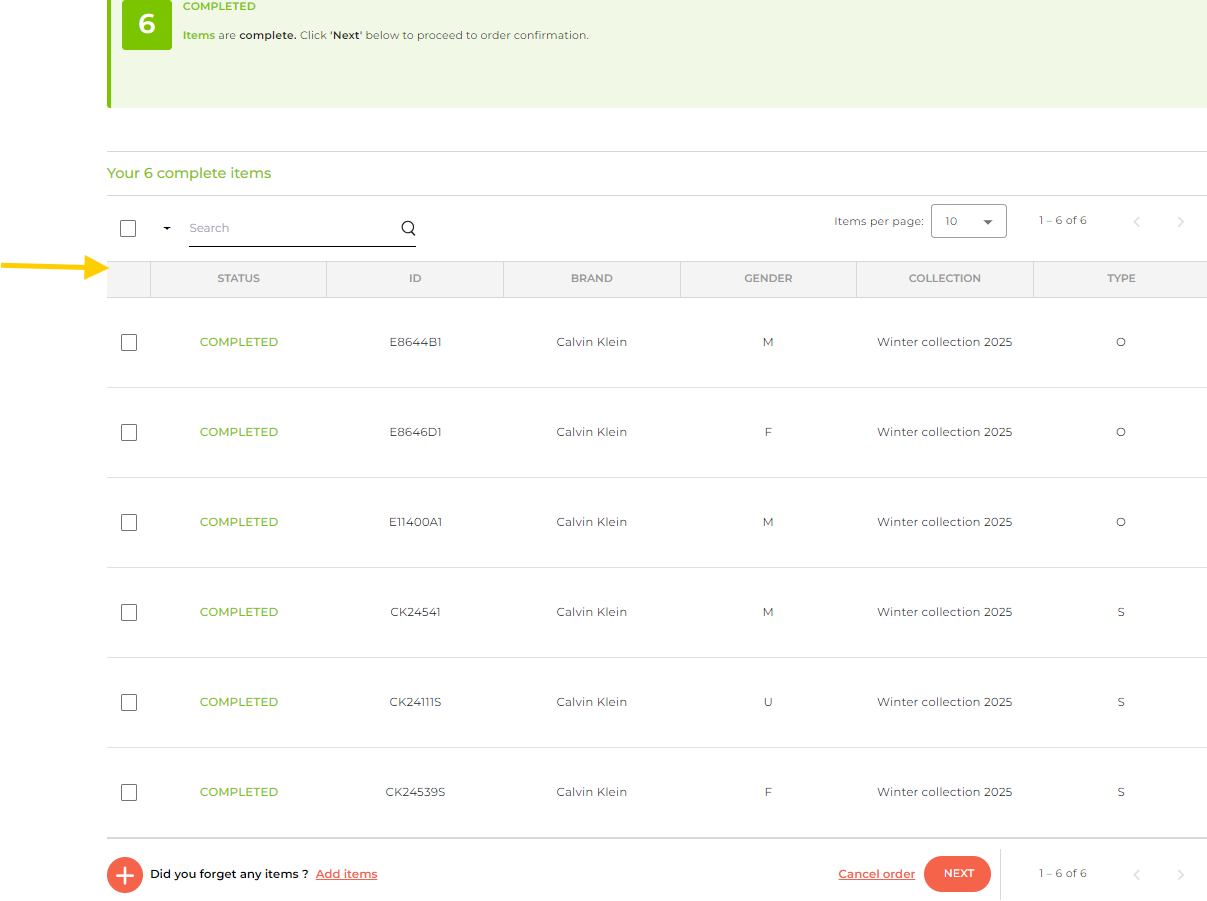This screenshot has height=901, width=1207.
Task: Click the Cancel order link
Action: (x=876, y=874)
